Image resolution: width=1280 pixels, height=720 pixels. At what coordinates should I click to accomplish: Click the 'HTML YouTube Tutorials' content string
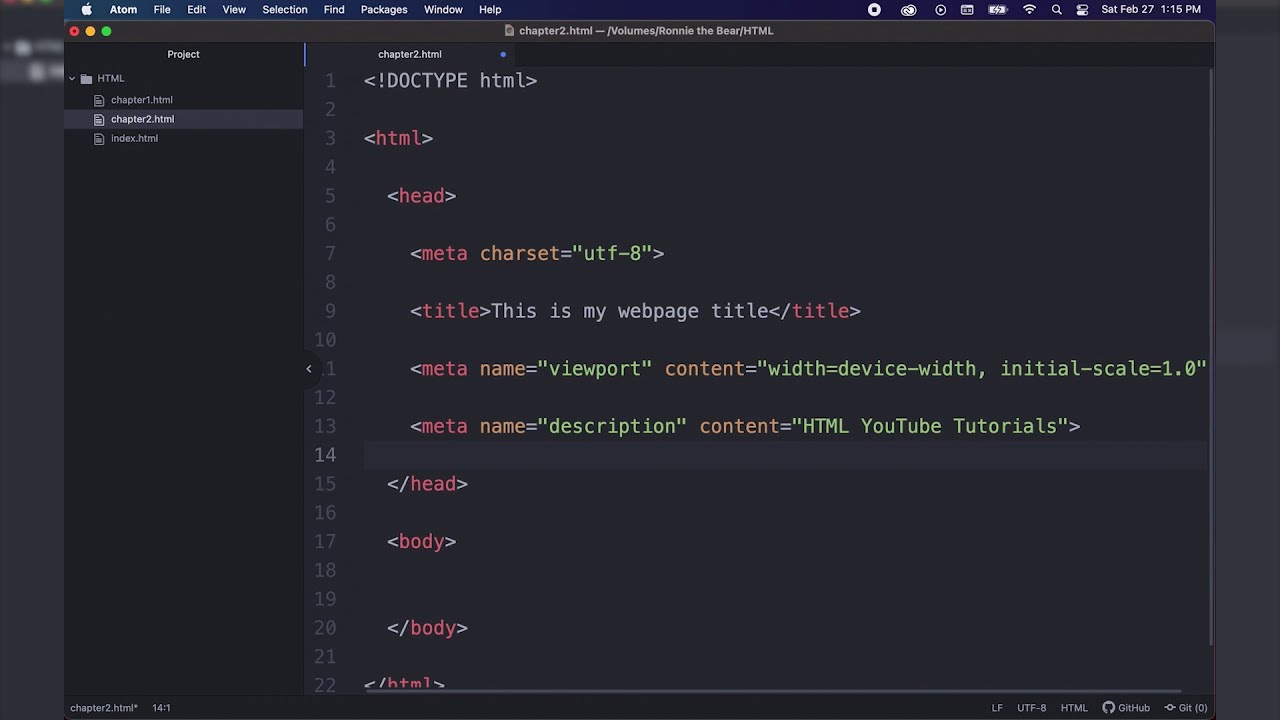[x=930, y=427]
